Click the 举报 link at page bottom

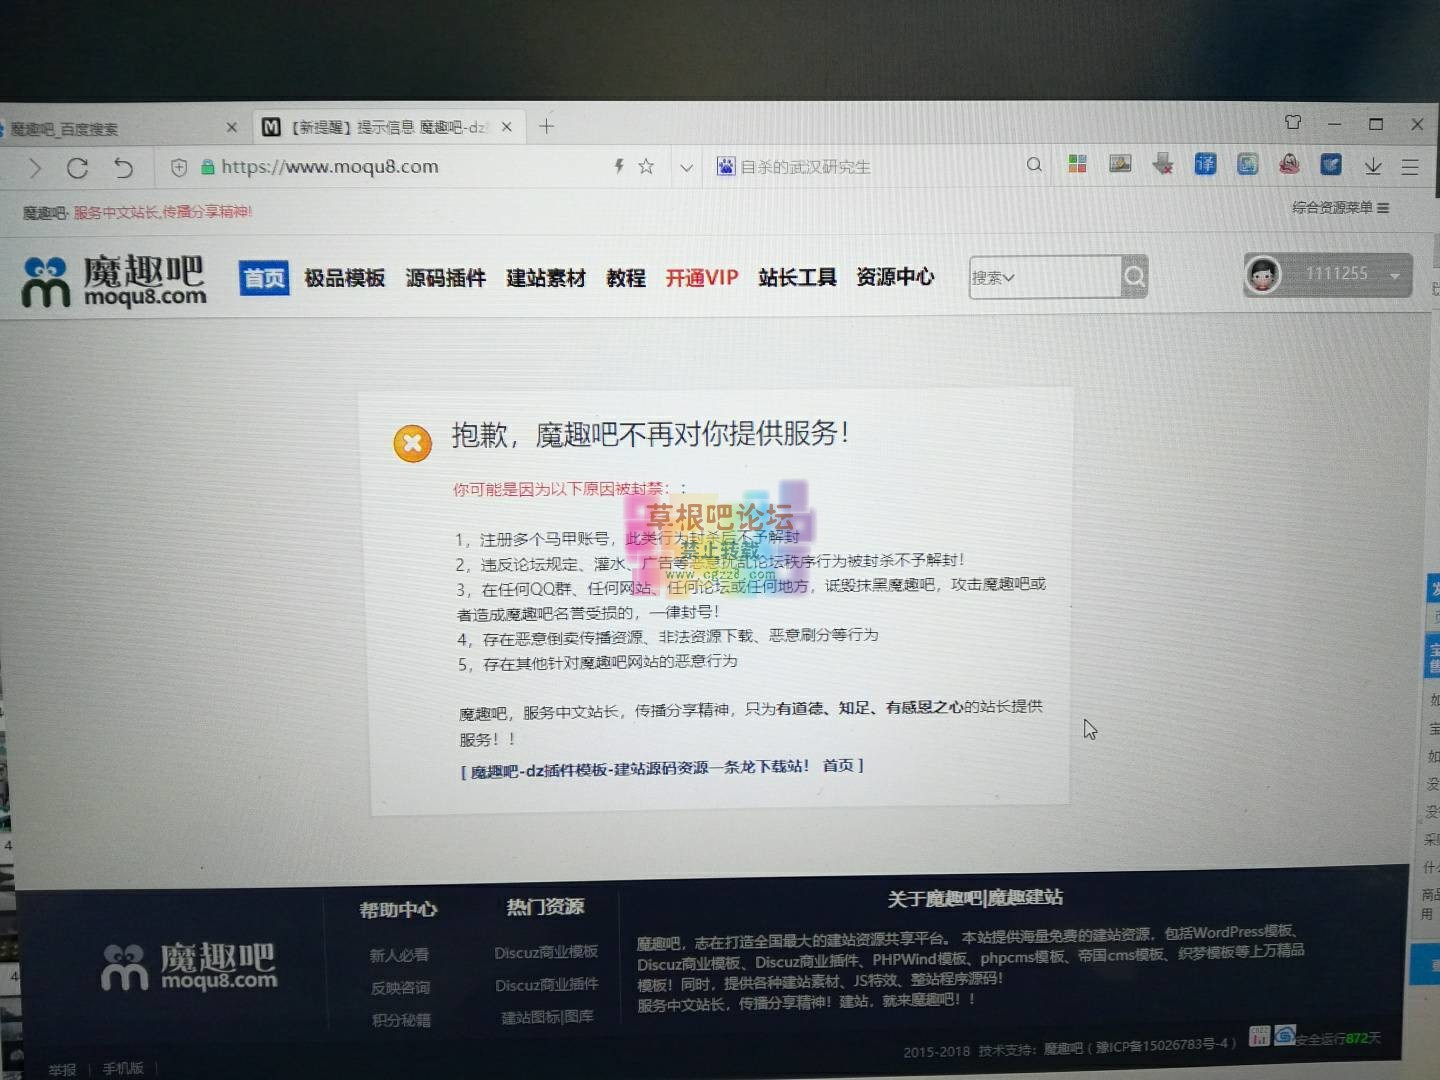pos(62,1069)
